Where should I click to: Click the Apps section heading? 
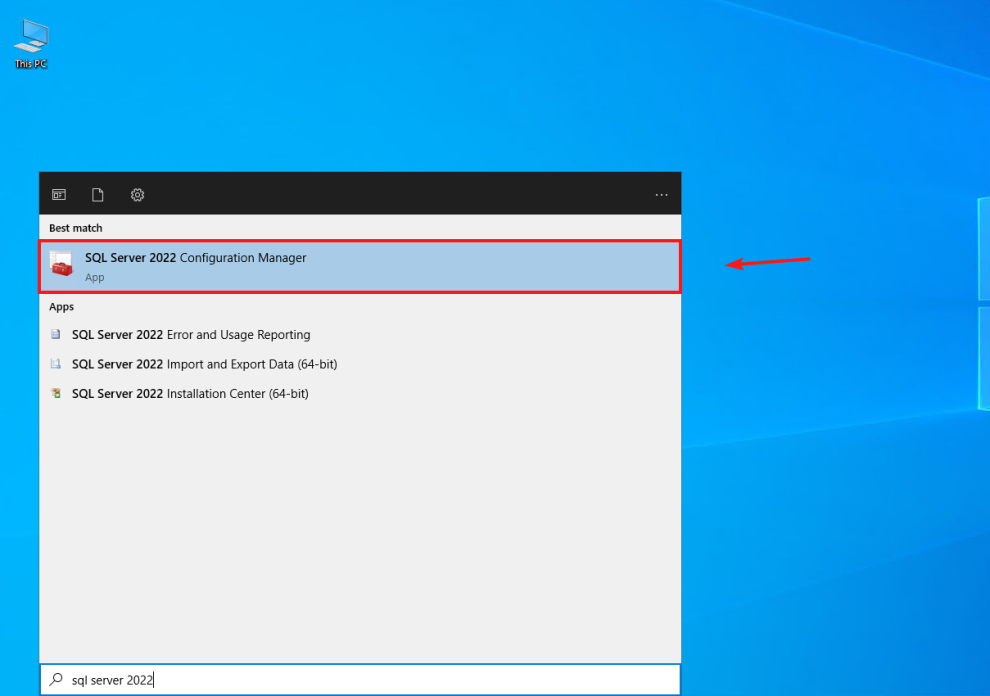(x=61, y=307)
